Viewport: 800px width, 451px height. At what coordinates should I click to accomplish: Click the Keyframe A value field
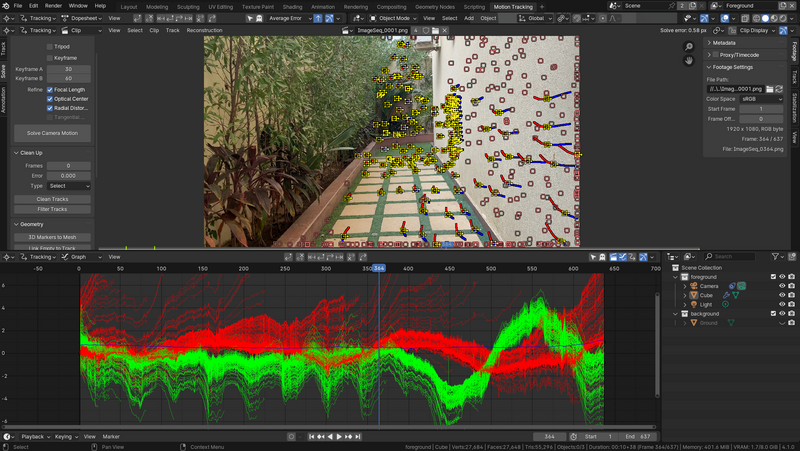click(x=68, y=68)
